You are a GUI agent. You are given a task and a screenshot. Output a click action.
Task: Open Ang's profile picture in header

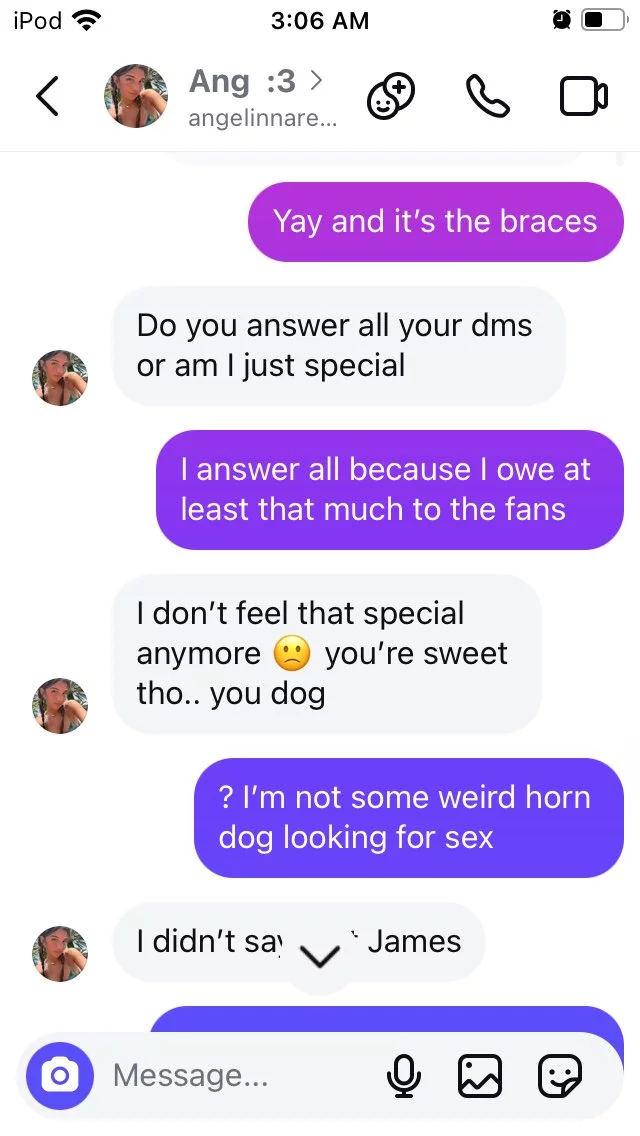pos(136,96)
